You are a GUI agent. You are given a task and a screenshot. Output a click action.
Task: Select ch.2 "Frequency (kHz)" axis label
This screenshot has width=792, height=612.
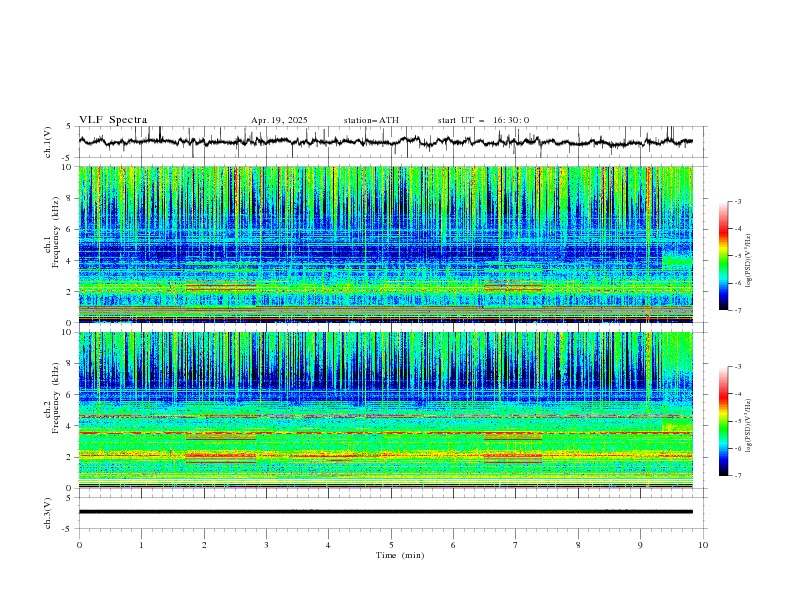pos(56,398)
